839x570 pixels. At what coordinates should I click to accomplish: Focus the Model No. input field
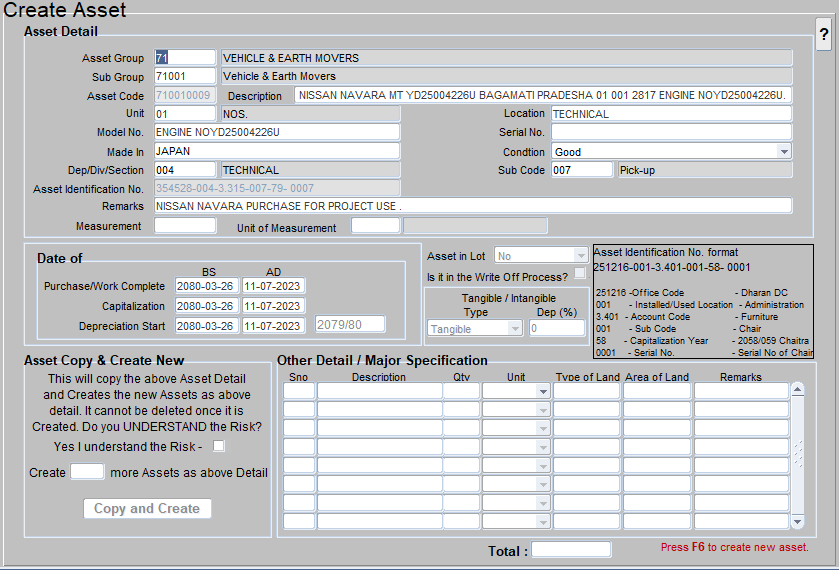[276, 132]
